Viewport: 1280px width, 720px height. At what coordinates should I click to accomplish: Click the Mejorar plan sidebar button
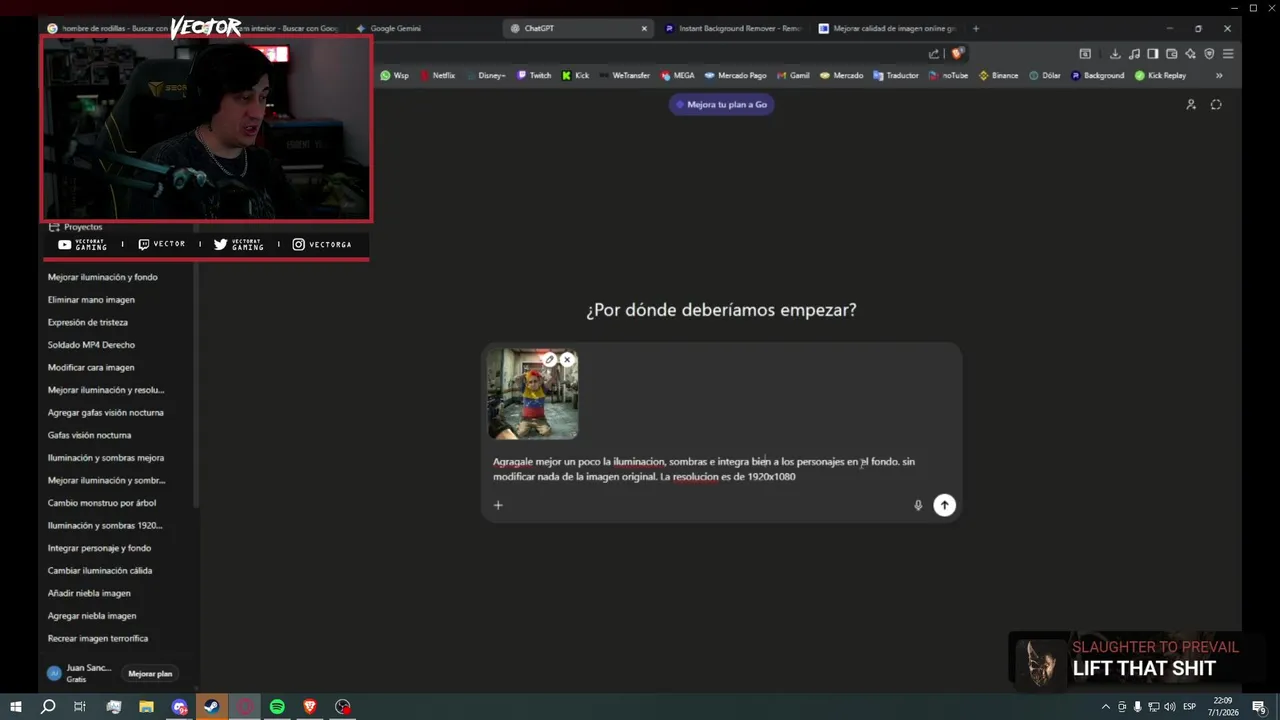click(150, 674)
